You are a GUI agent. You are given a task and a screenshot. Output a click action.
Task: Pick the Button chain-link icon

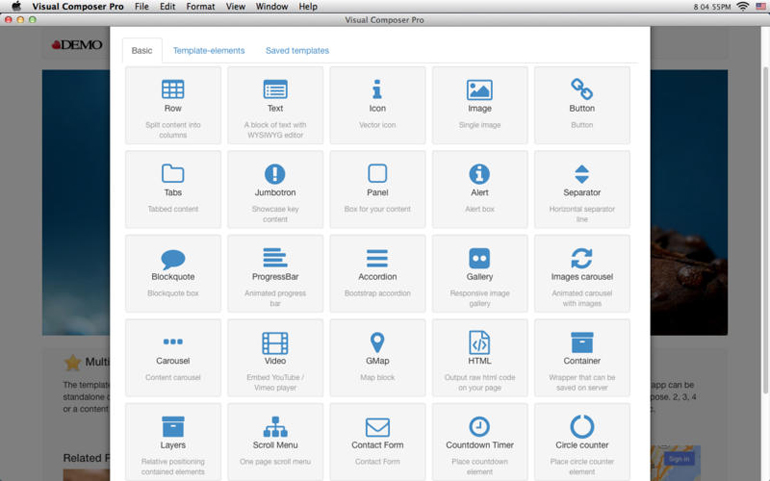pyautogui.click(x=582, y=89)
